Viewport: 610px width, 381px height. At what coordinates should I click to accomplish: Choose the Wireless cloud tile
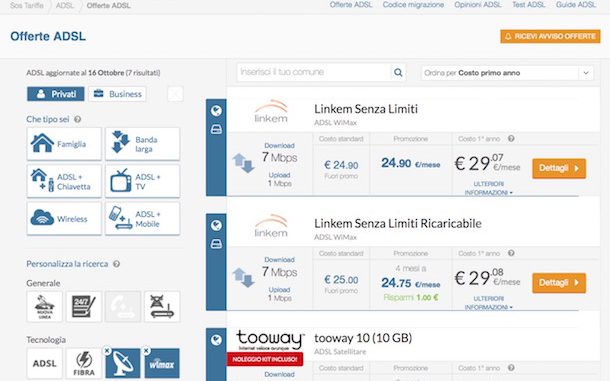click(64, 218)
